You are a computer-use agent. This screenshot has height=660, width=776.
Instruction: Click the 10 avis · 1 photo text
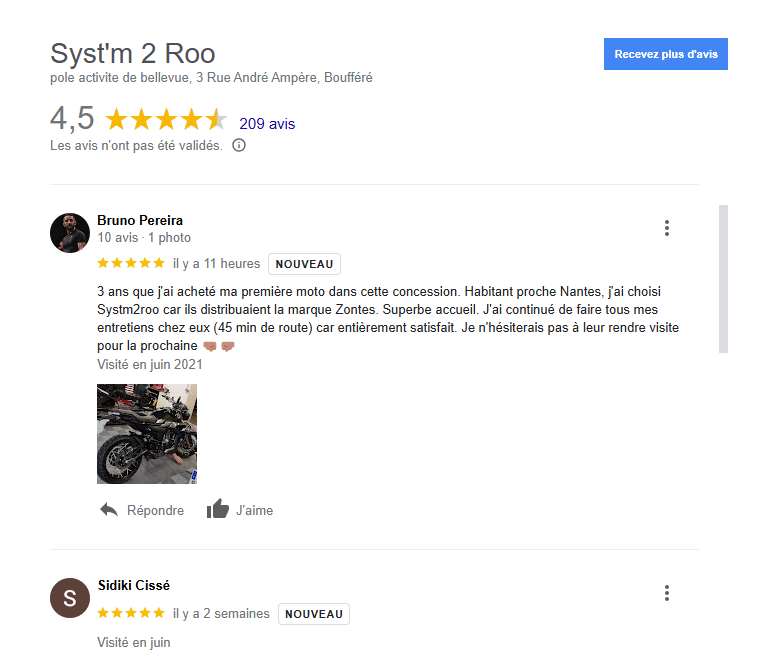tap(144, 237)
